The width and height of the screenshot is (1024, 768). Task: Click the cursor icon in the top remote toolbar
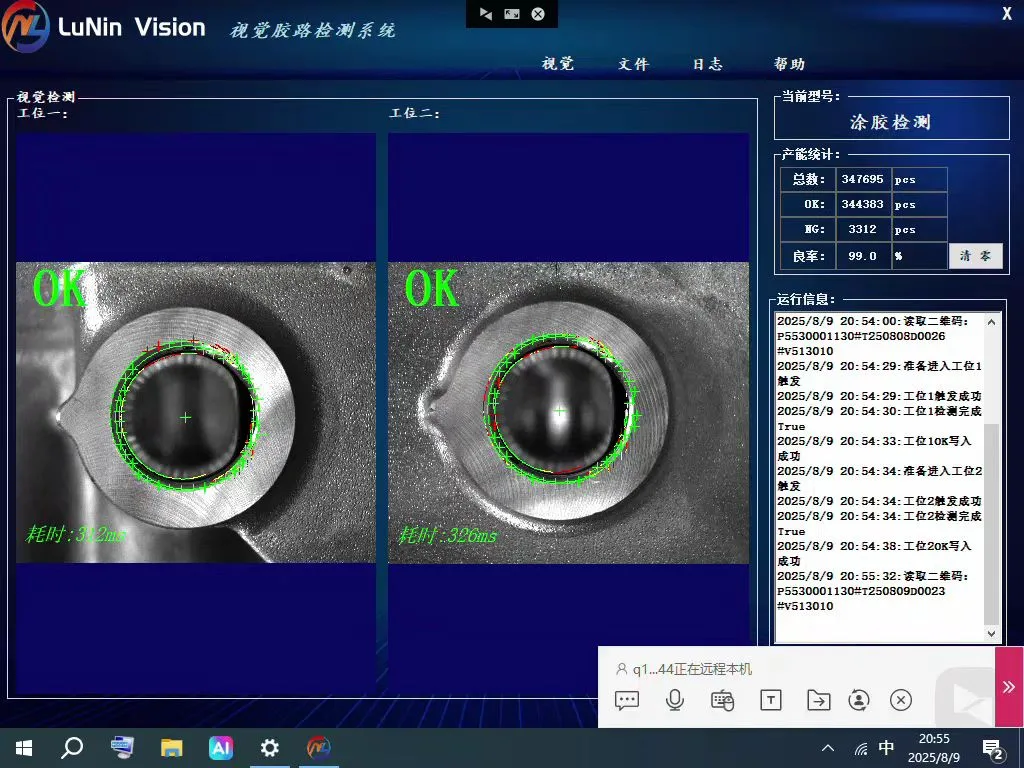(485, 14)
